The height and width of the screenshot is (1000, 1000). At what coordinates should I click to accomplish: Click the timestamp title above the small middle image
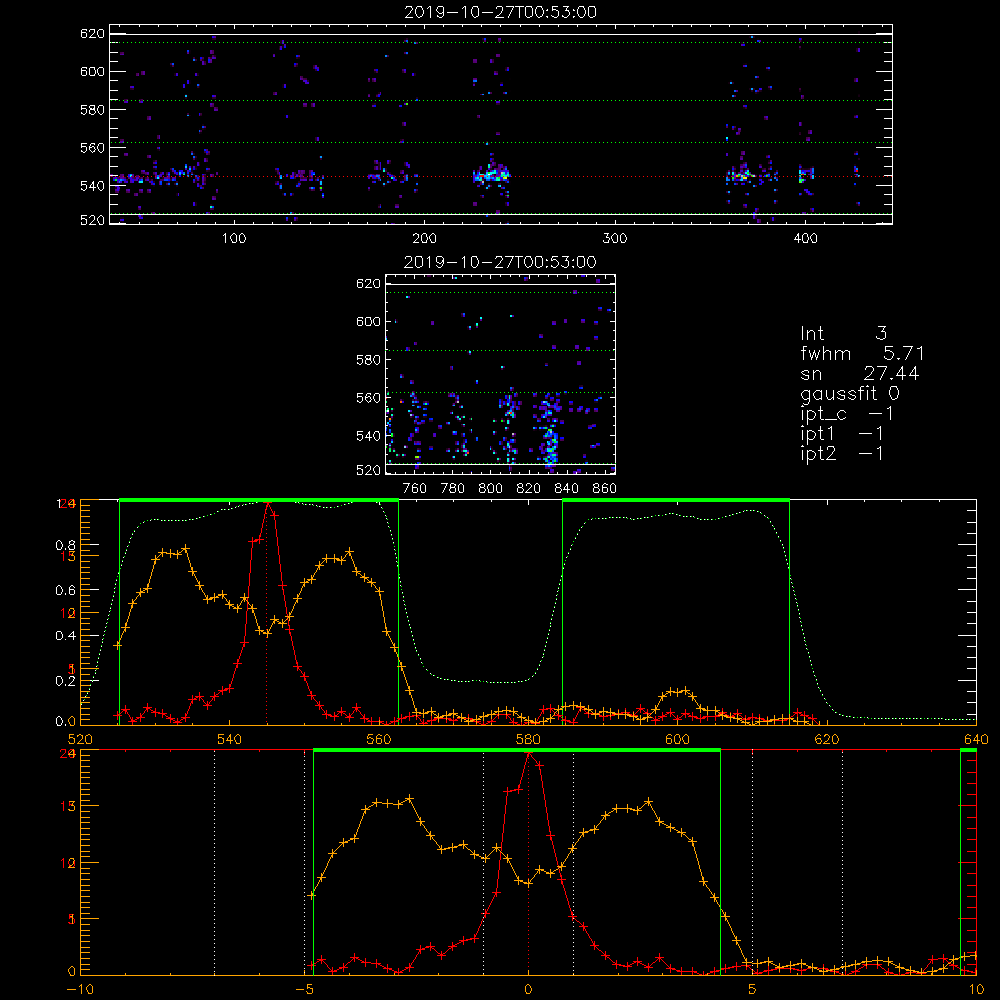pos(500,262)
